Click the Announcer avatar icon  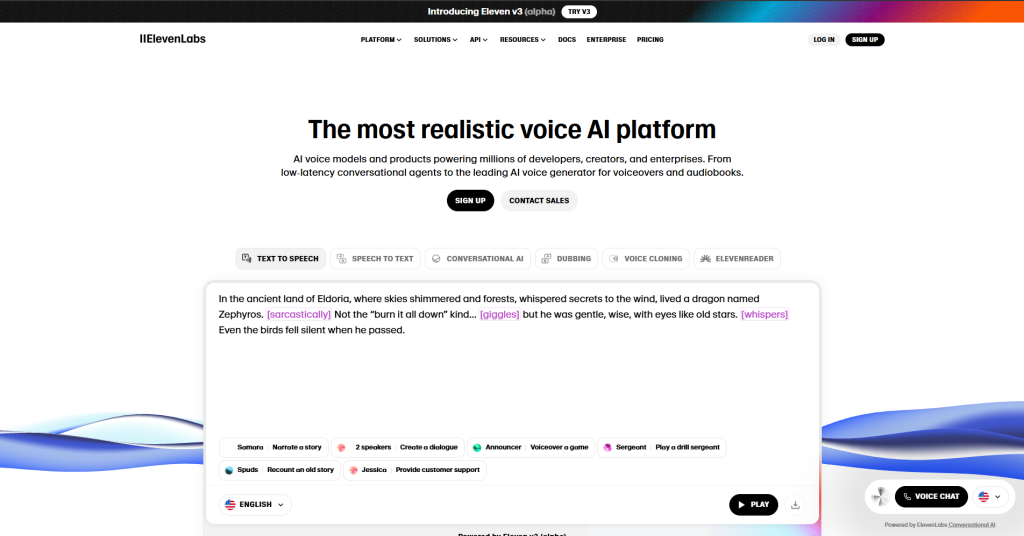tap(477, 448)
